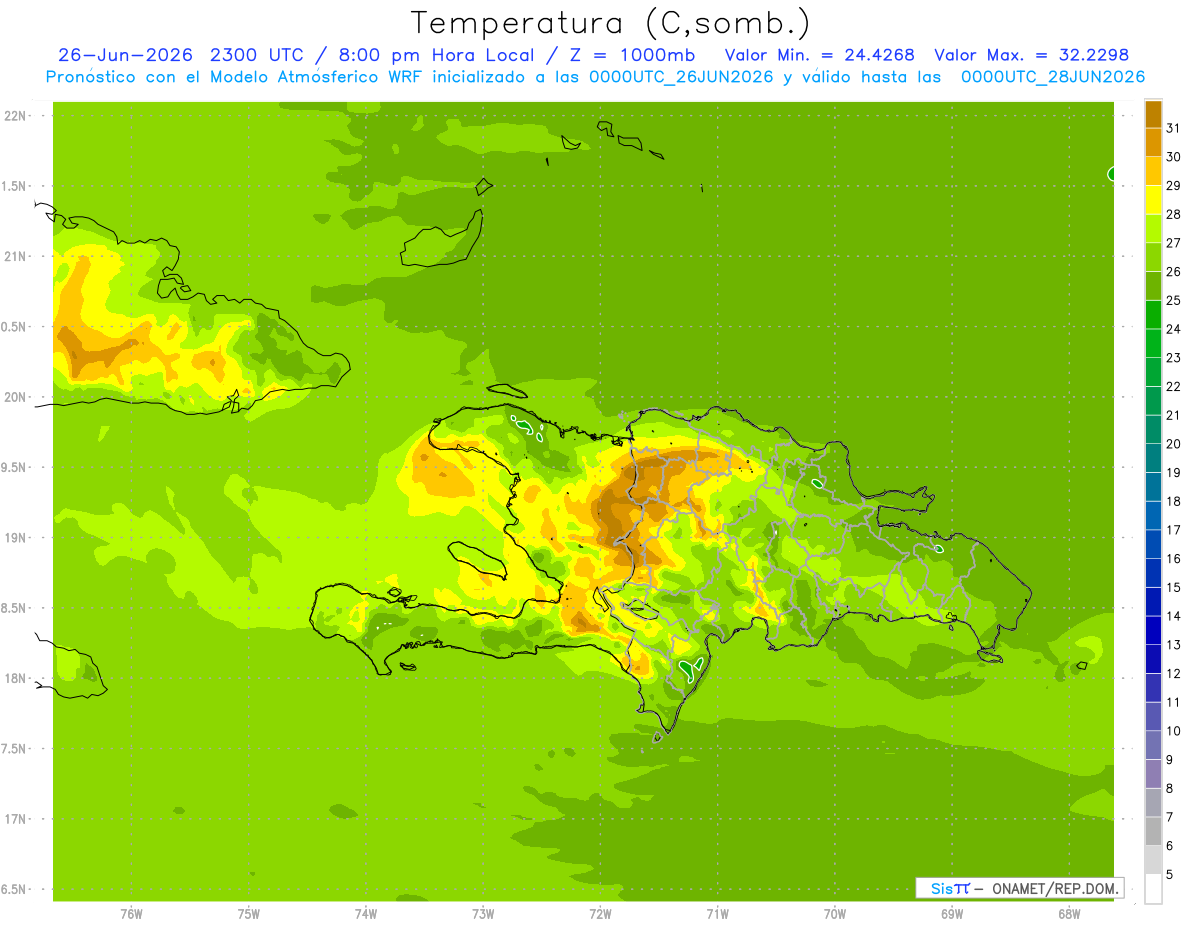Click the green swatch between 26 and 27
Screen dimensions: 1200x927
1153,257
